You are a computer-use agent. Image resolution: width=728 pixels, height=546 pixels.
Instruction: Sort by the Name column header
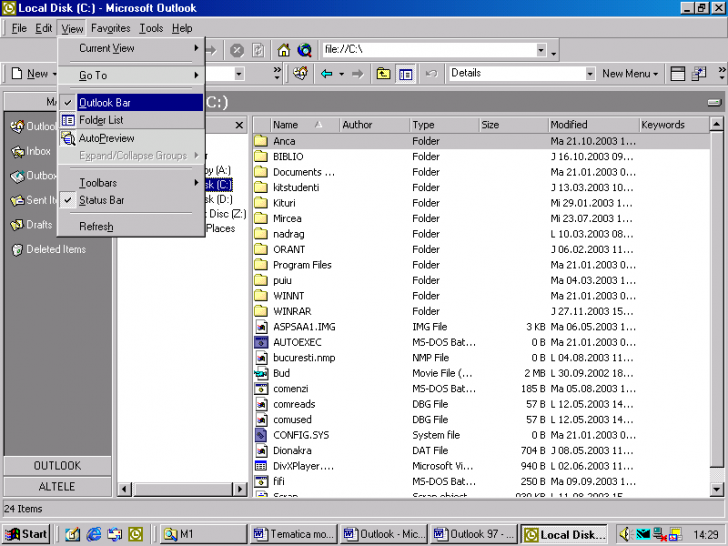(x=305, y=125)
